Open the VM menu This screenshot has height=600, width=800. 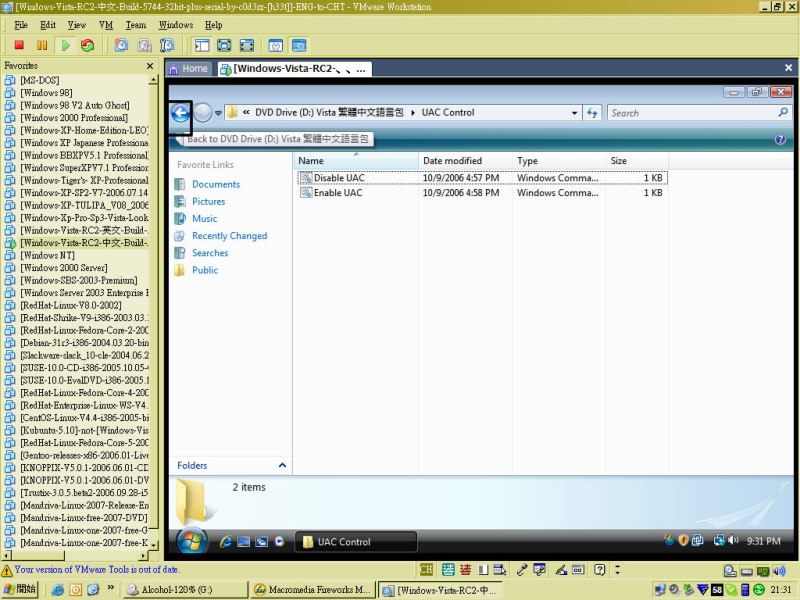click(x=106, y=24)
